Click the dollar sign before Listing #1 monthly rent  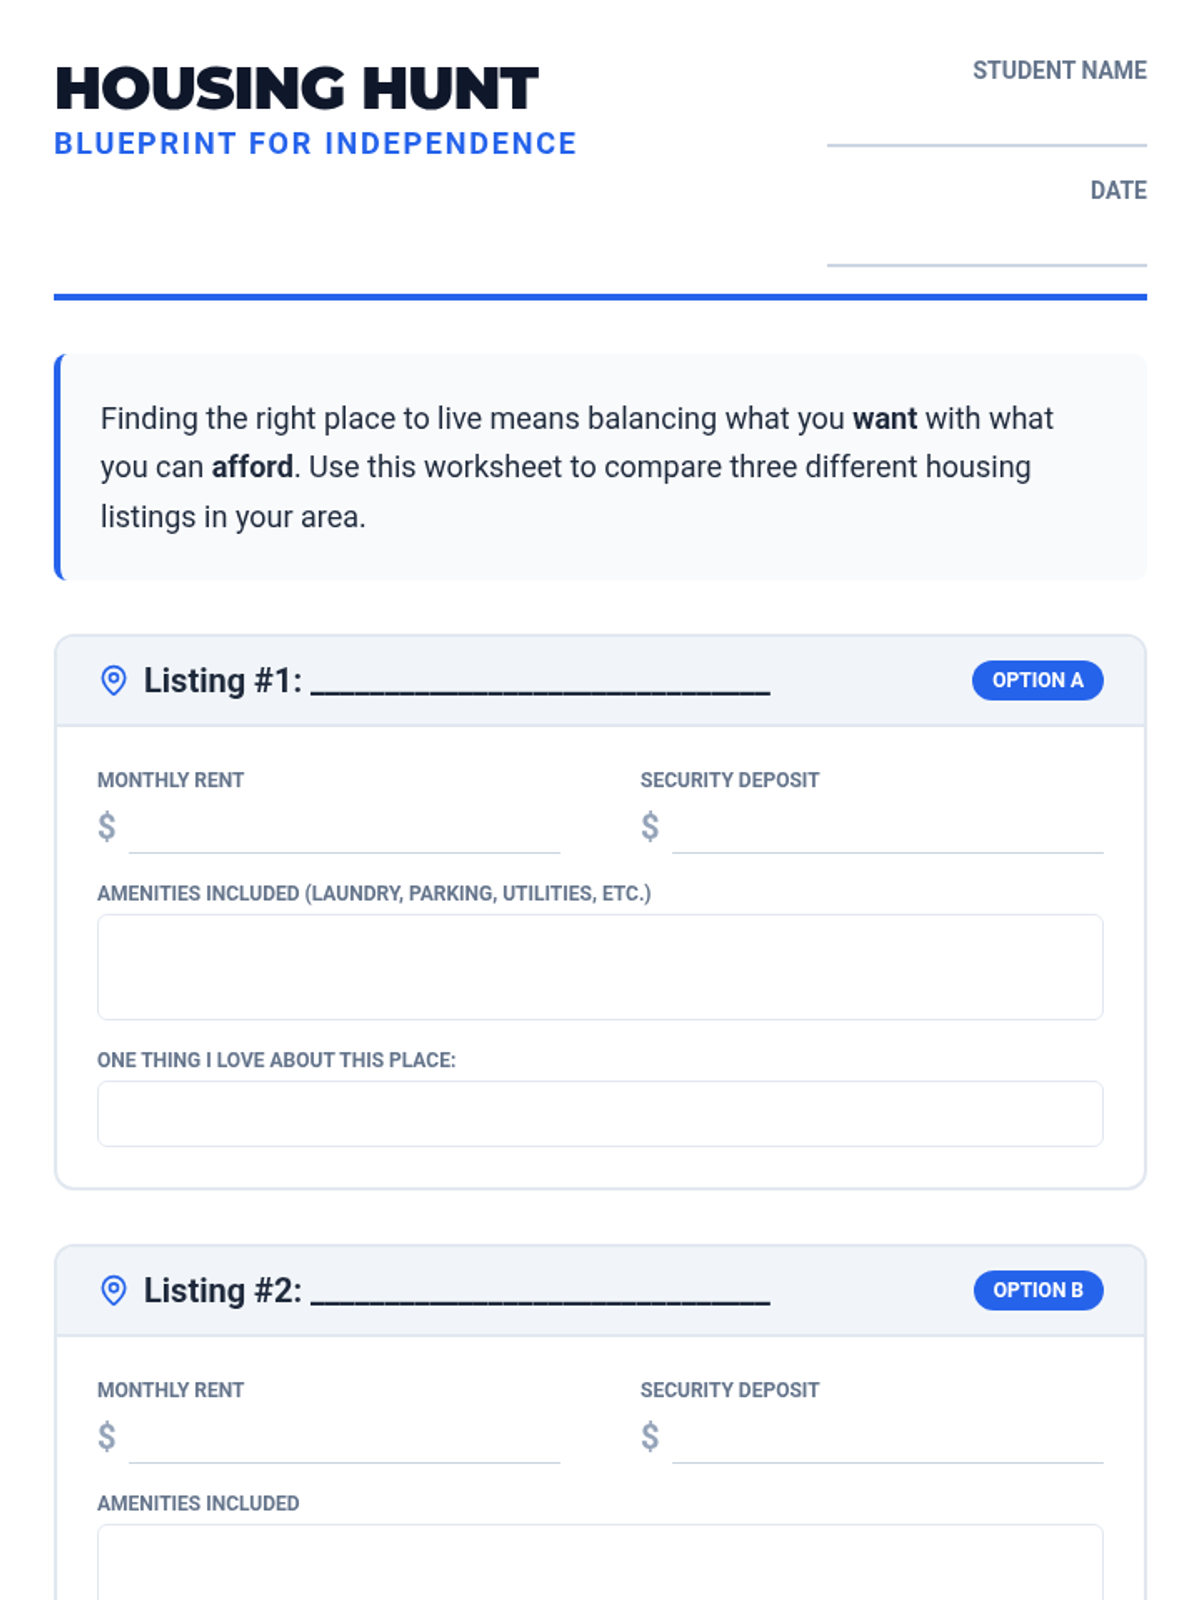[107, 827]
